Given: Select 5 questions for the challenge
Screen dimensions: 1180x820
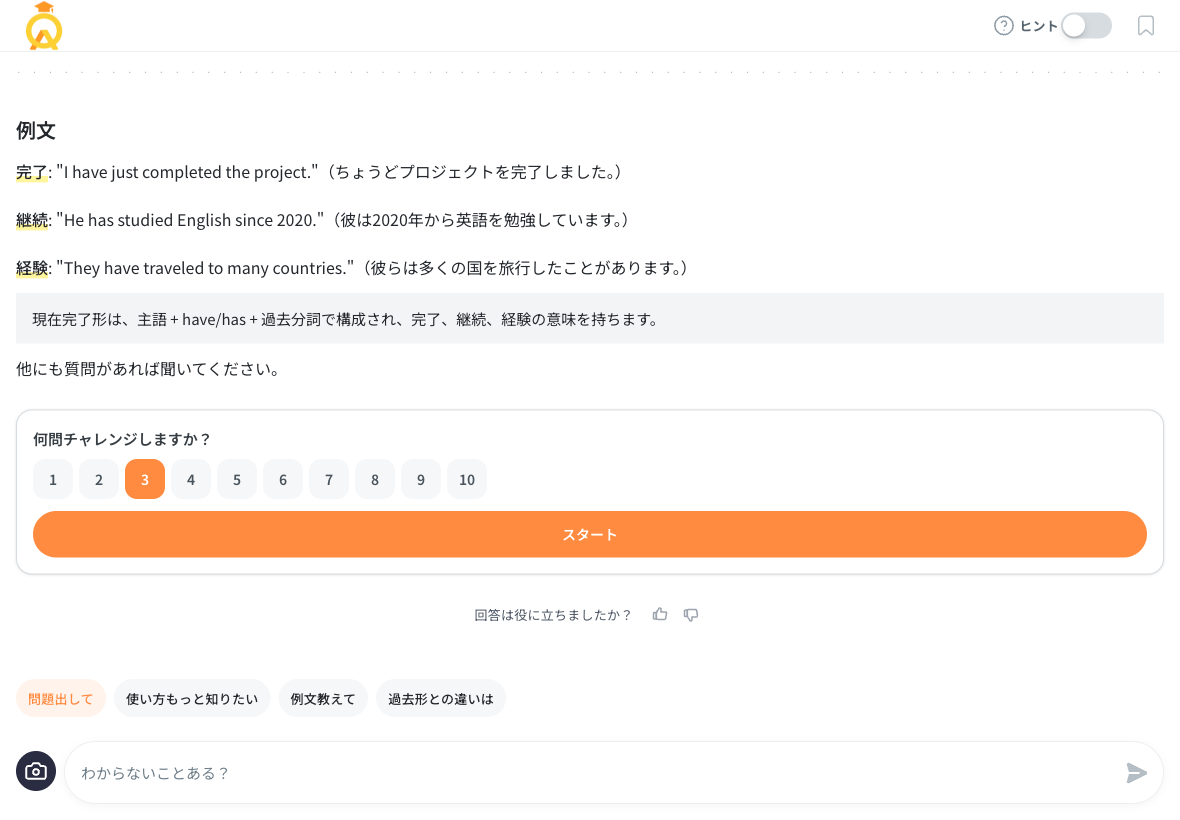Looking at the screenshot, I should 237,479.
